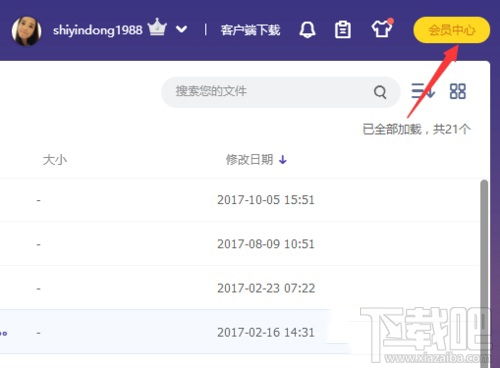Image resolution: width=500 pixels, height=368 pixels.
Task: Open the clipboard task list icon
Action: (343, 30)
